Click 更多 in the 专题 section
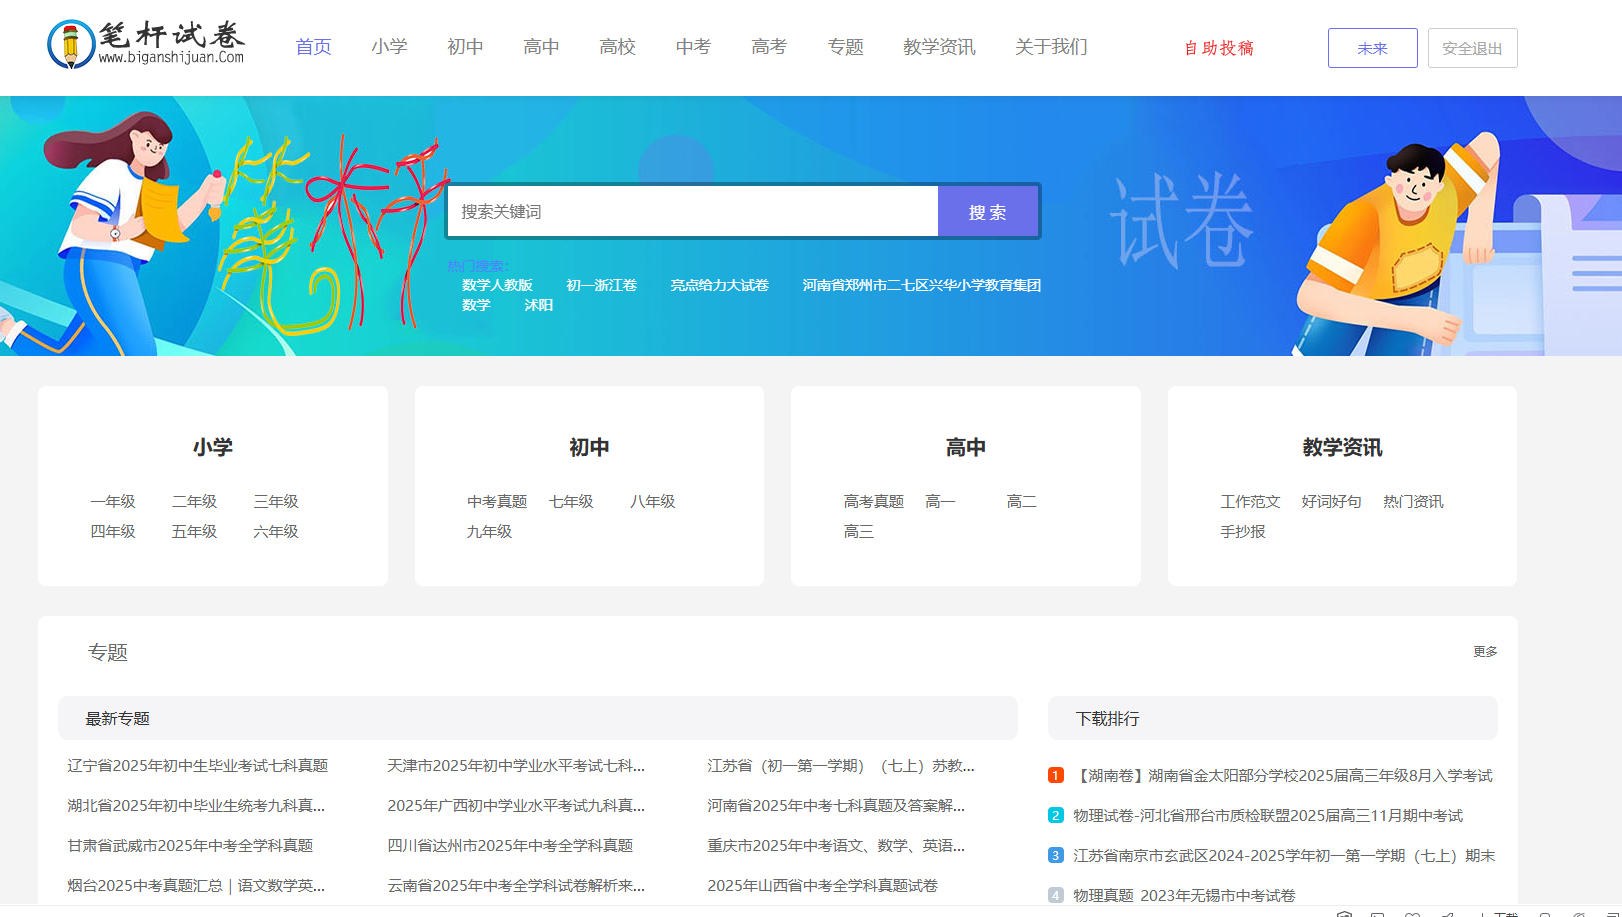 (1485, 651)
